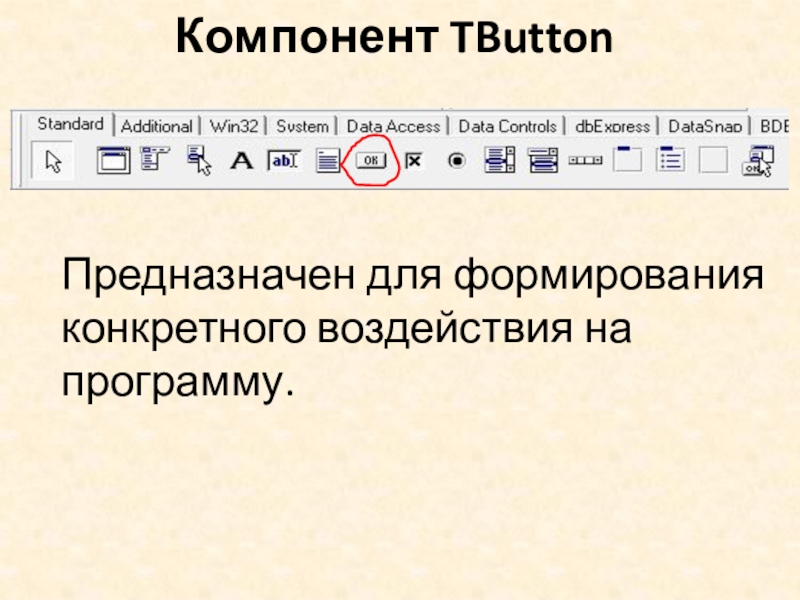The width and height of the screenshot is (800, 600).
Task: Switch to the dbExpress tab
Action: click(x=612, y=127)
